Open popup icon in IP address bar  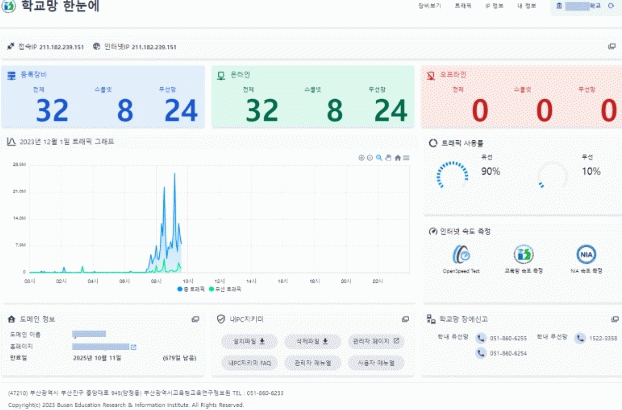click(x=611, y=46)
